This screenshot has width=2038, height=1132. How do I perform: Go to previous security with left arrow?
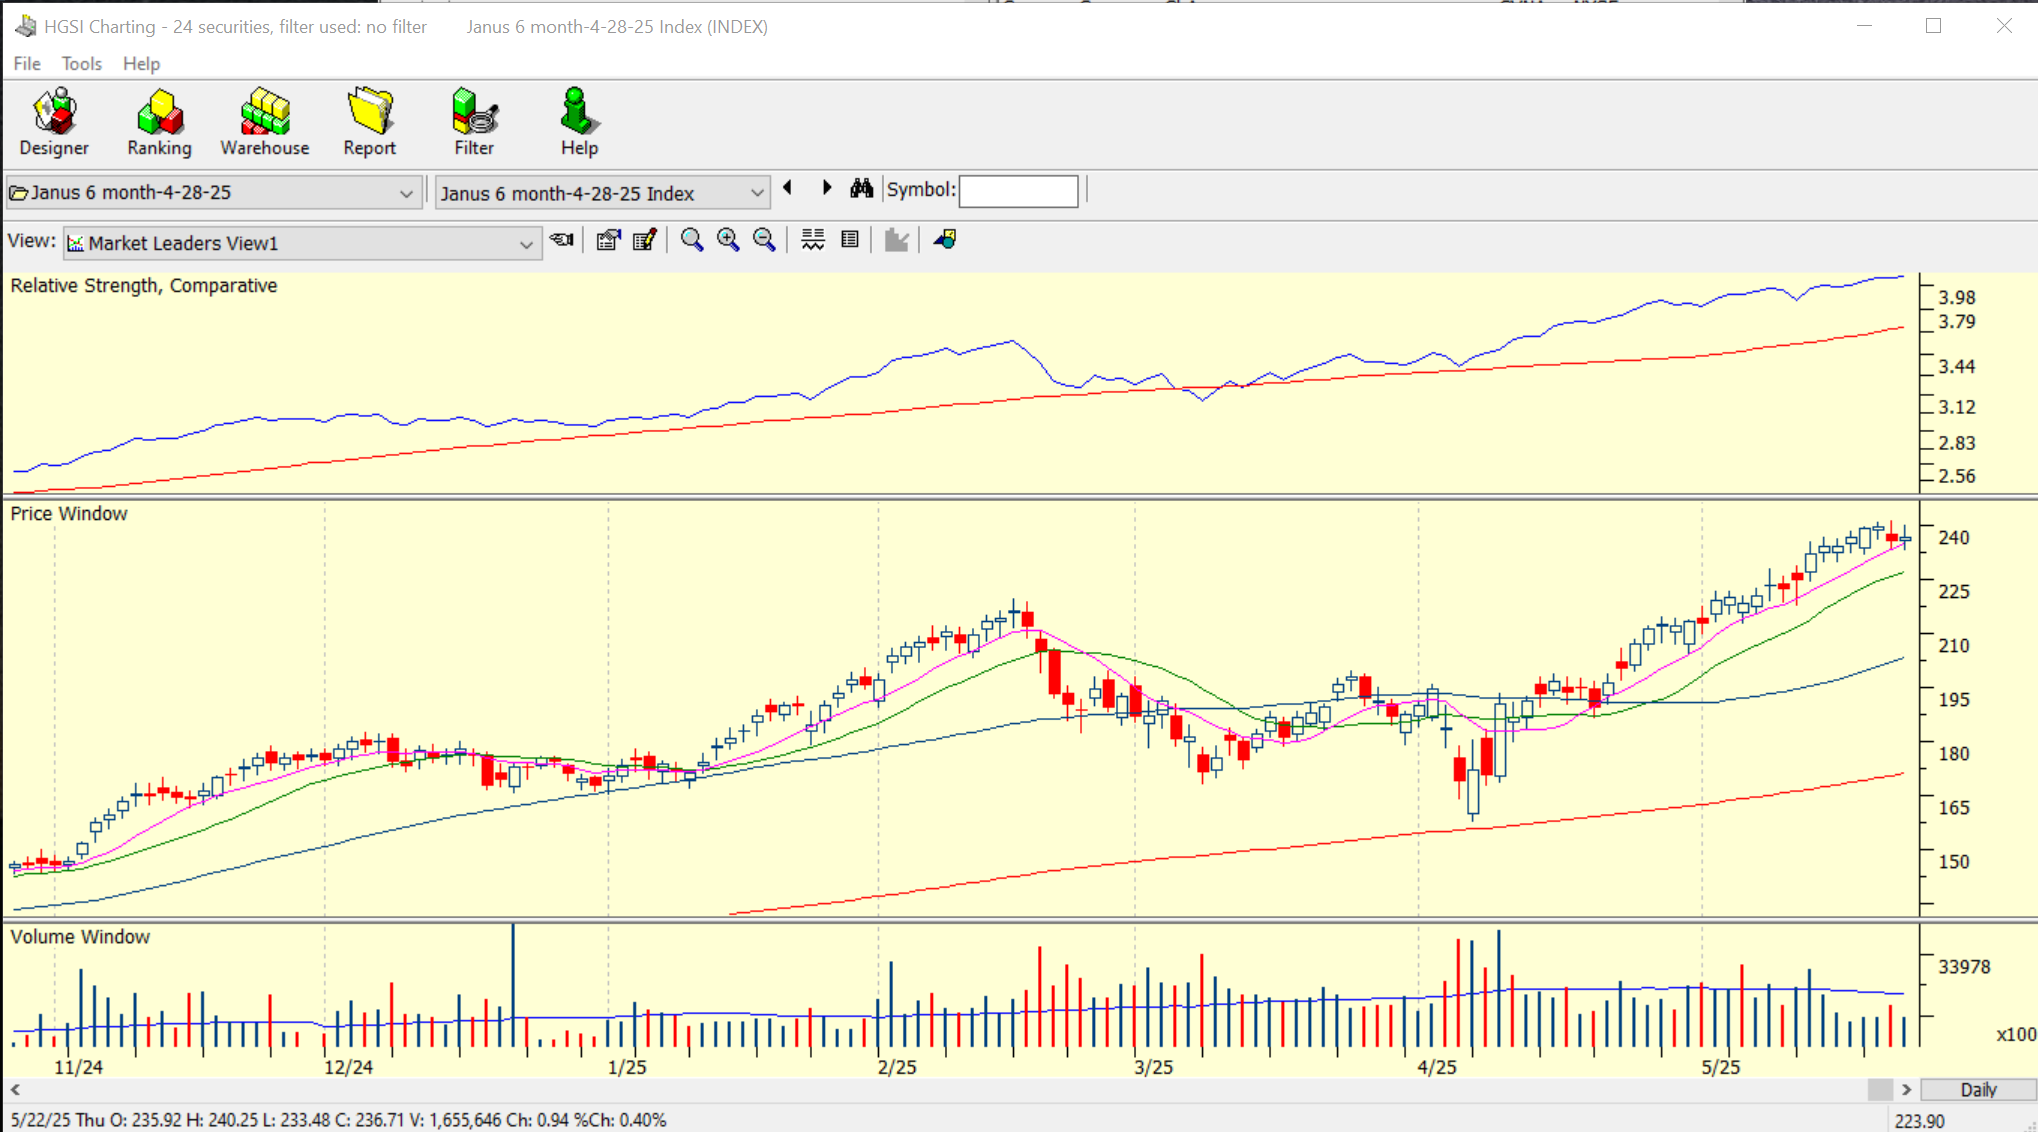click(788, 188)
